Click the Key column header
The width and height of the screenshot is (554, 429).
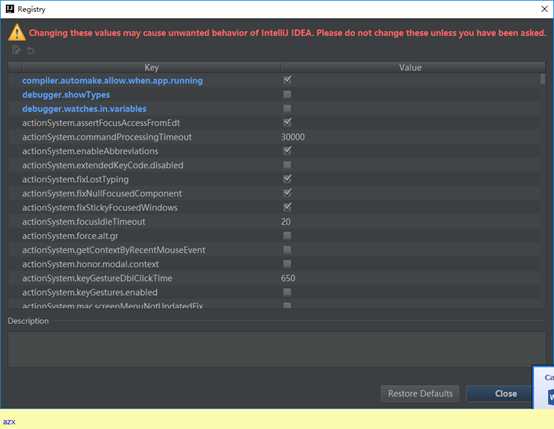151,67
